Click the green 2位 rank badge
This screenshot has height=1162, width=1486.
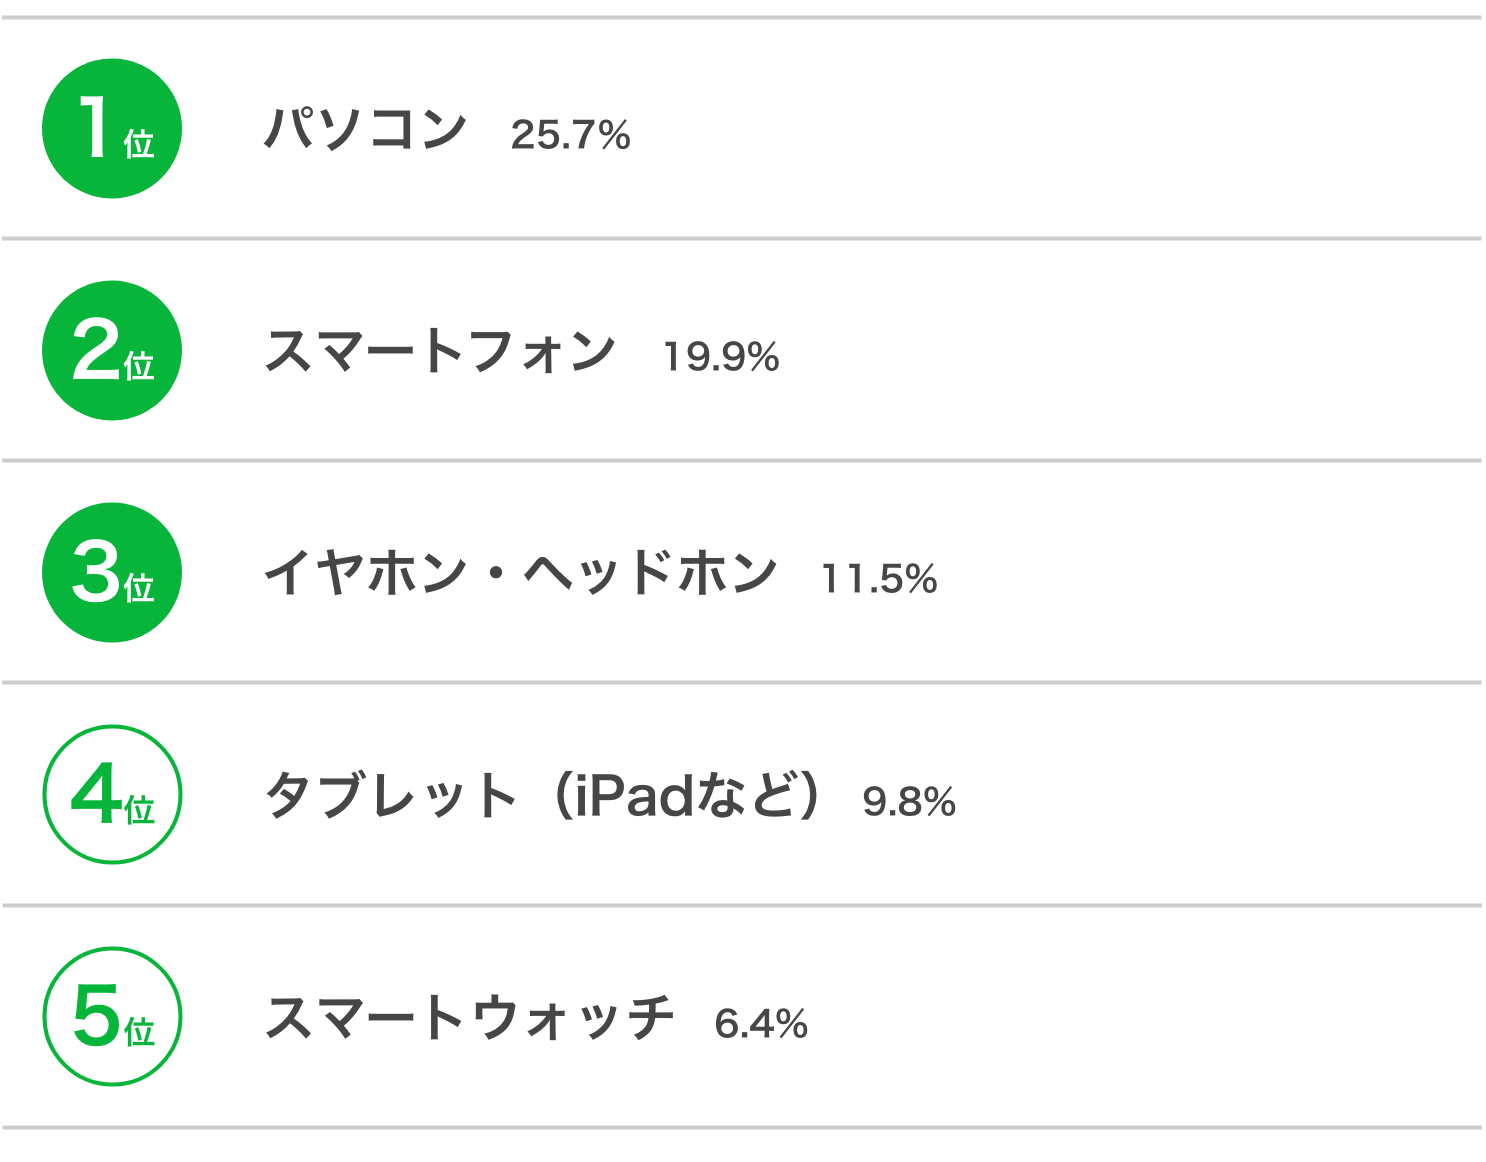(x=112, y=351)
